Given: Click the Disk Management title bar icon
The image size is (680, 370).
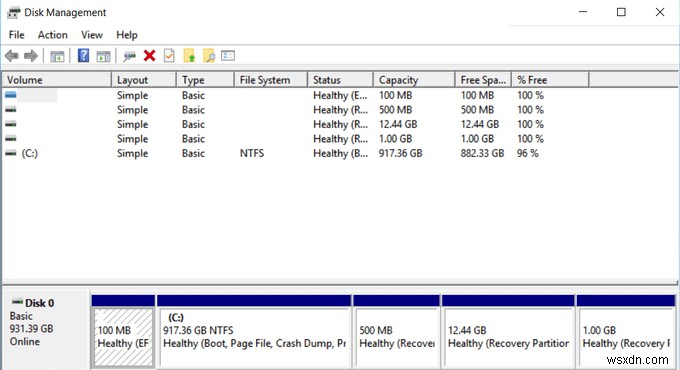Looking at the screenshot, I should pos(13,13).
